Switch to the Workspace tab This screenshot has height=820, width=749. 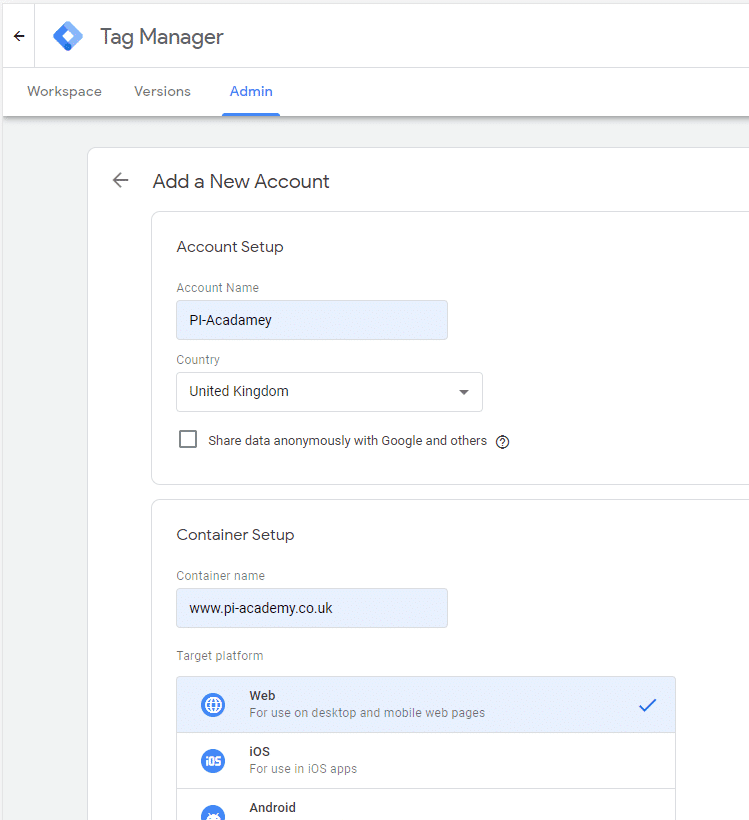click(x=64, y=92)
